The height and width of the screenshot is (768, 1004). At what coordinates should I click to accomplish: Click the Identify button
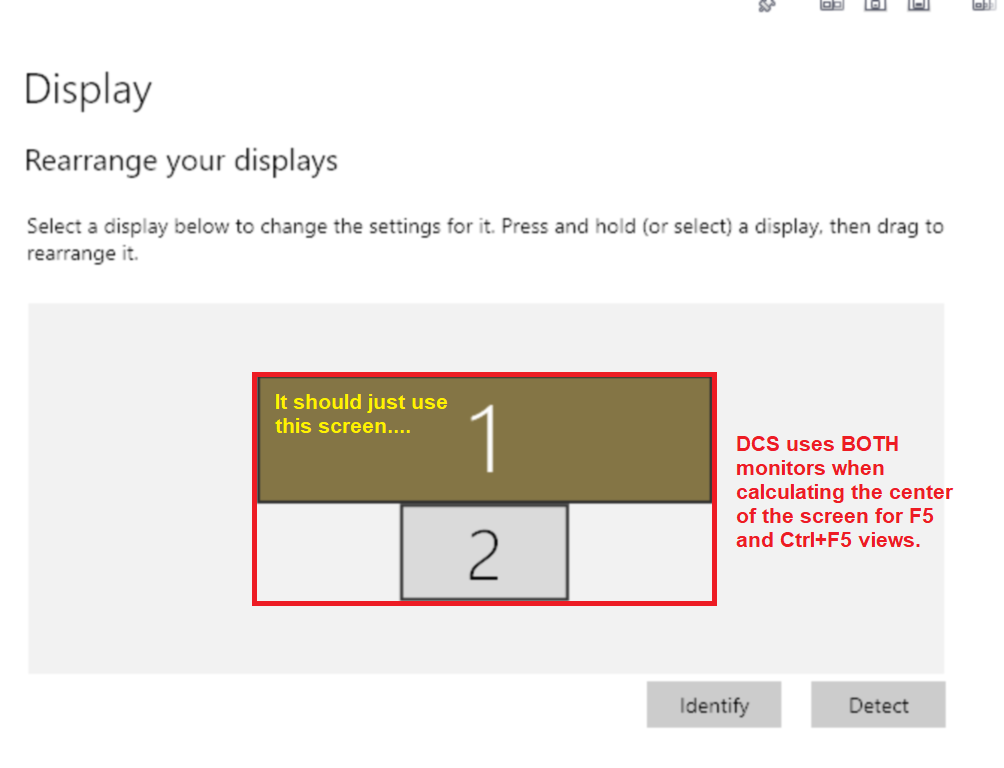point(713,705)
